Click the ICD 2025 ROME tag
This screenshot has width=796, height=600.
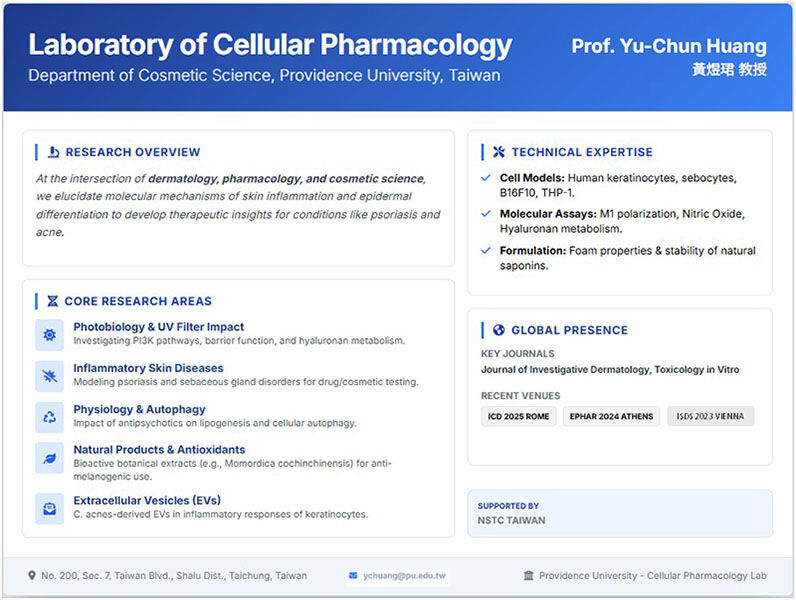click(518, 416)
